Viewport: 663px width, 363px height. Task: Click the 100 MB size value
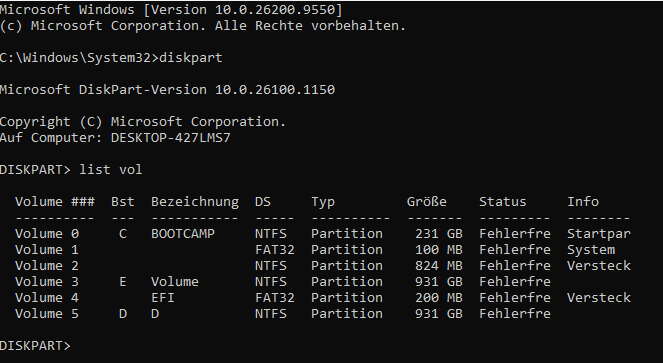click(x=438, y=250)
